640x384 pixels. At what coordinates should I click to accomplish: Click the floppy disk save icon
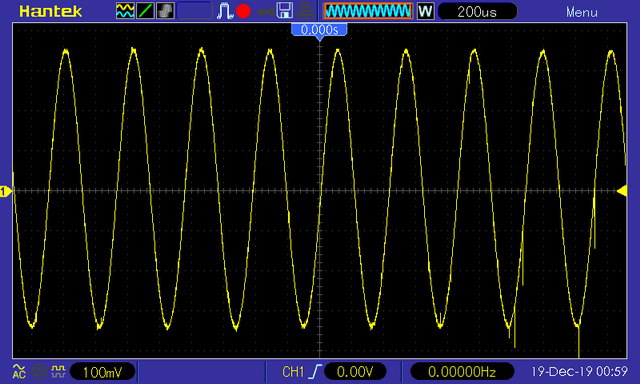(x=285, y=11)
